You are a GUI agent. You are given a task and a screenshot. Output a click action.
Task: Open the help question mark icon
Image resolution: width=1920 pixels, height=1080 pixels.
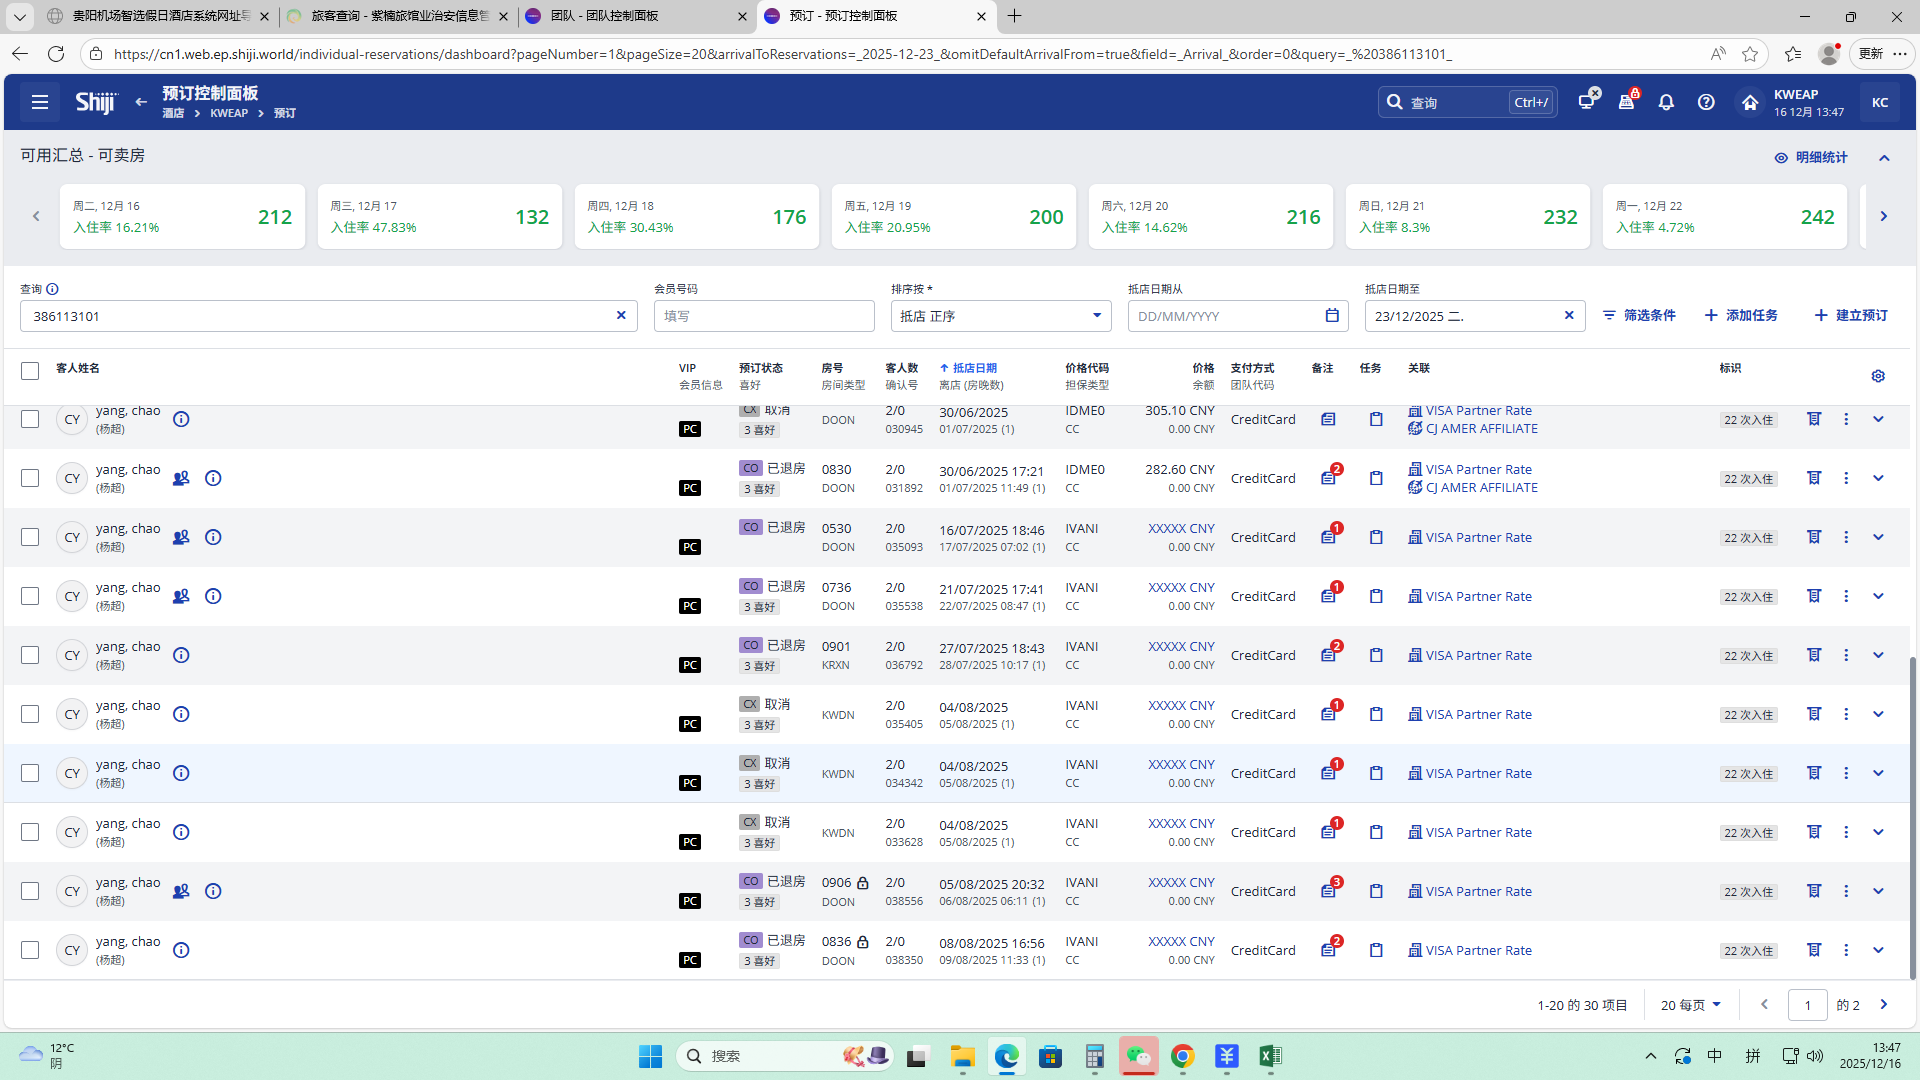pyautogui.click(x=1706, y=102)
